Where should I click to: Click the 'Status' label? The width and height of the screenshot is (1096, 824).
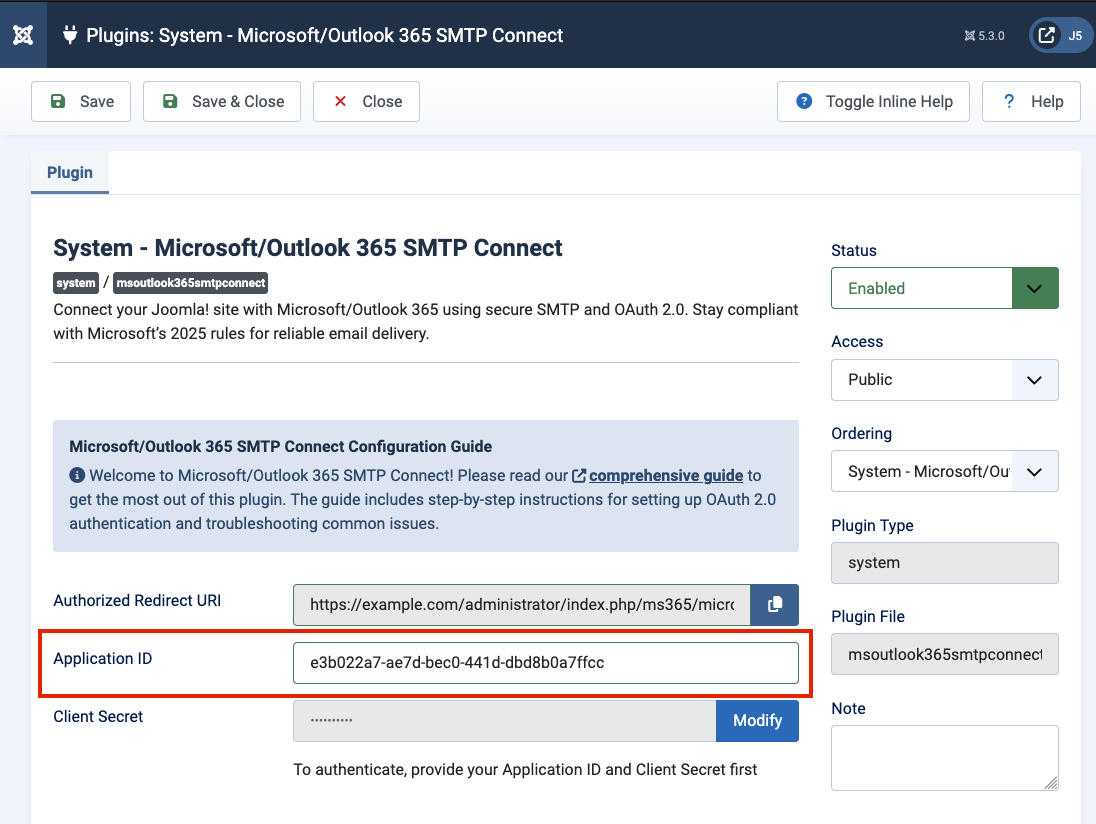853,250
